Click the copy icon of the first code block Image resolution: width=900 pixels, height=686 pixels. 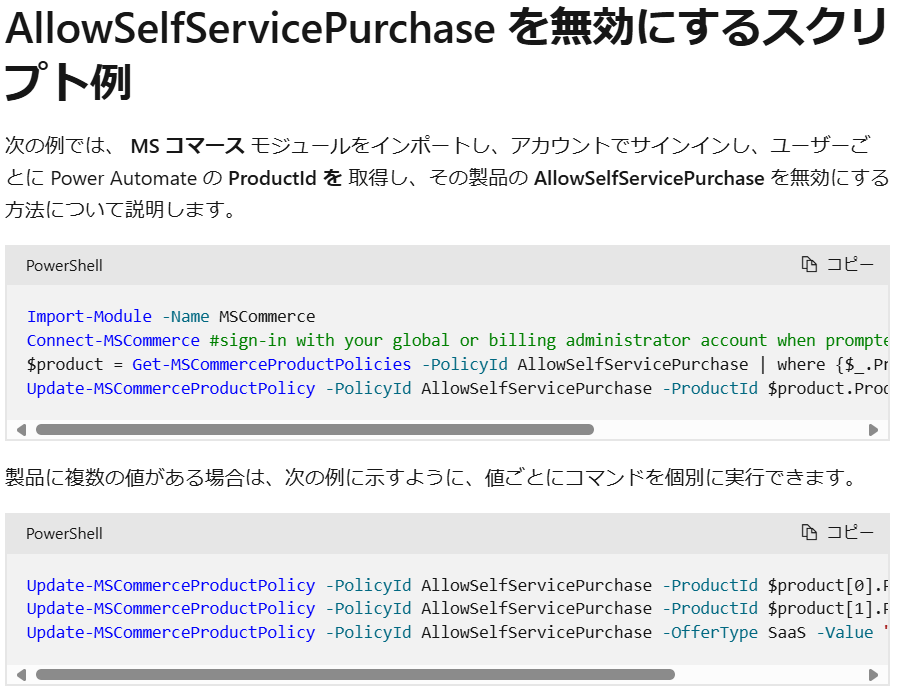point(809,265)
